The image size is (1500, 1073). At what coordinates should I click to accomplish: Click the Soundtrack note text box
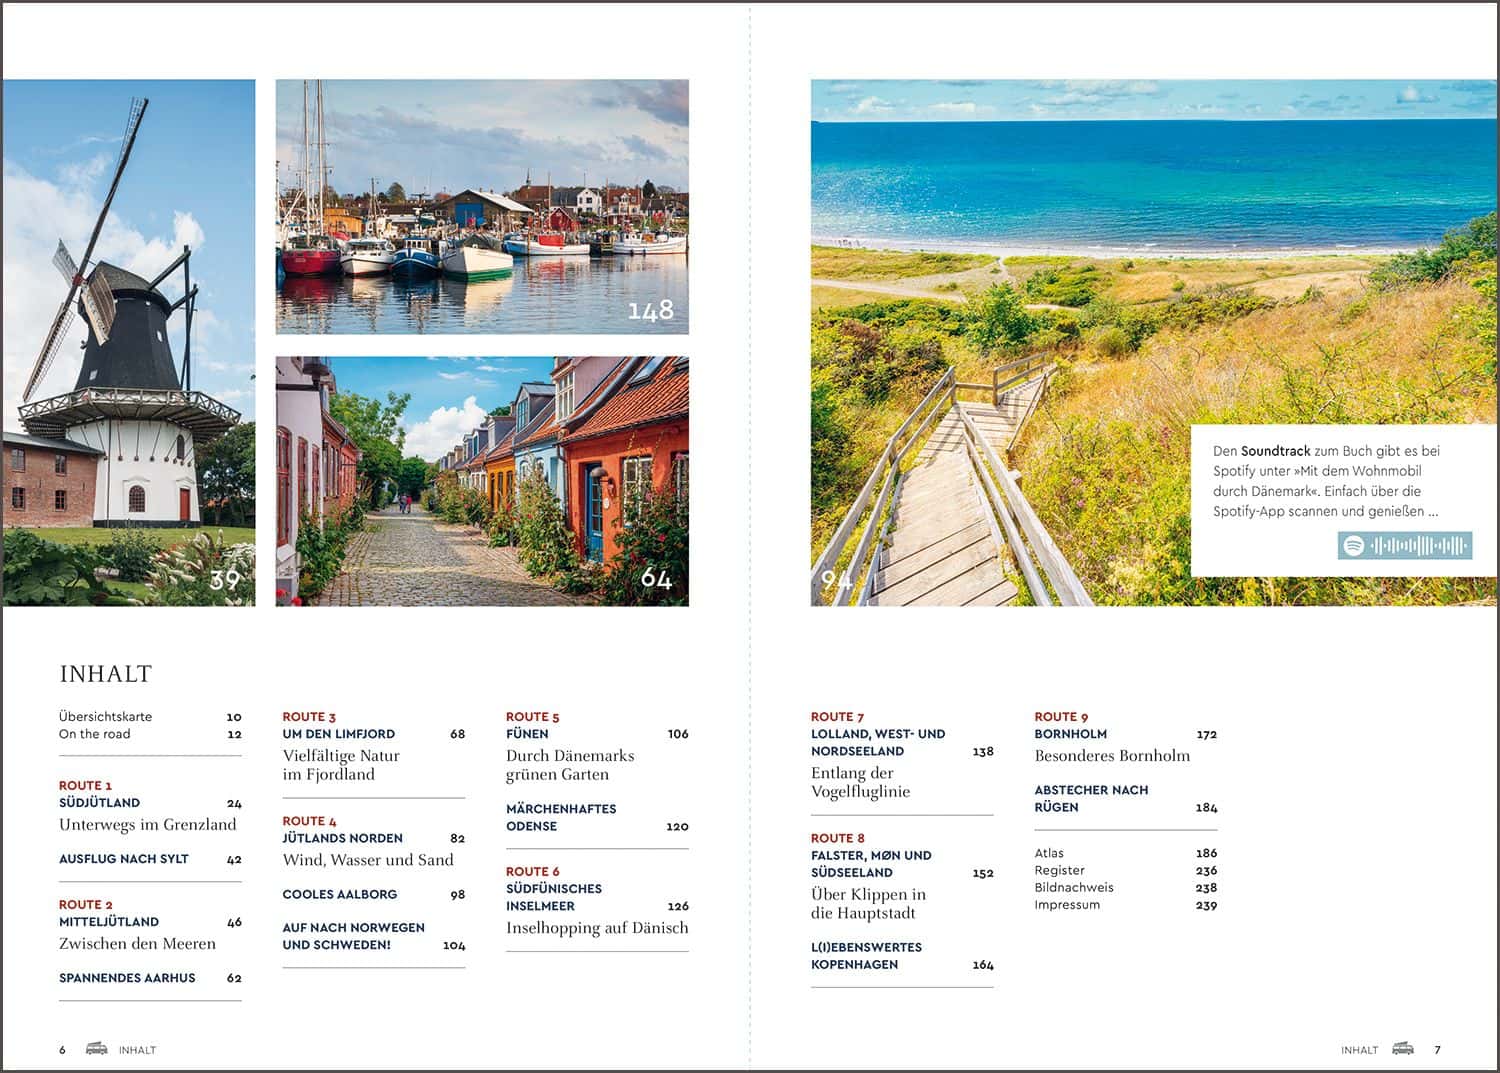tap(1343, 500)
